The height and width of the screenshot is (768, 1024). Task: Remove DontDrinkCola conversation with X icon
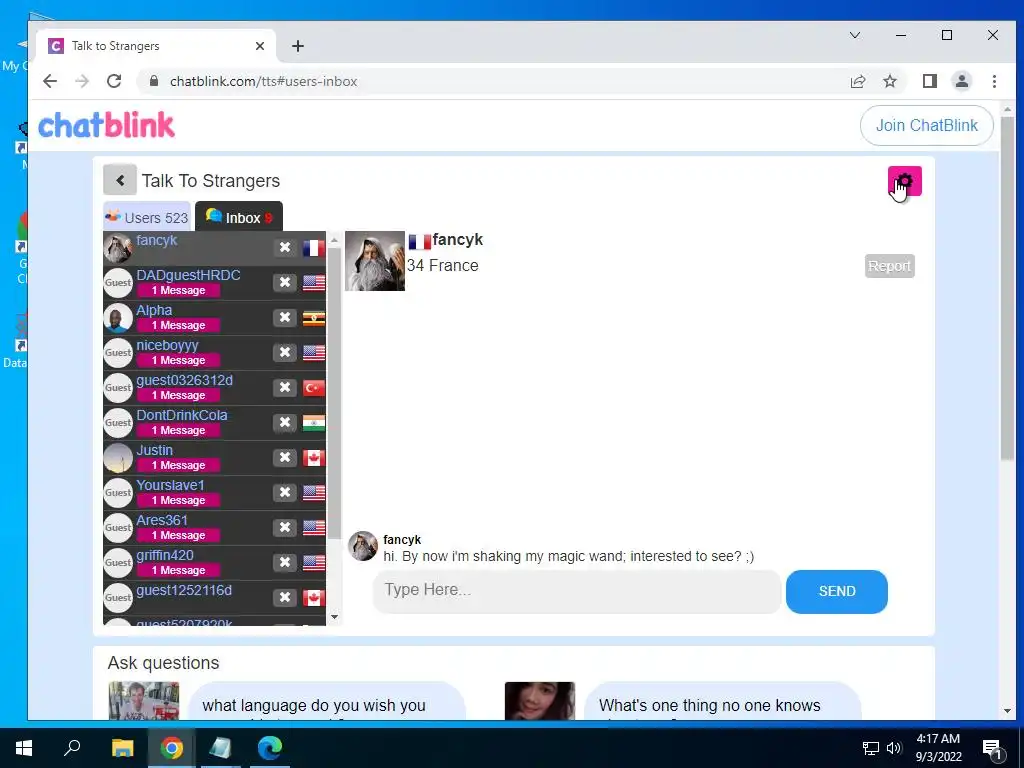pos(285,423)
